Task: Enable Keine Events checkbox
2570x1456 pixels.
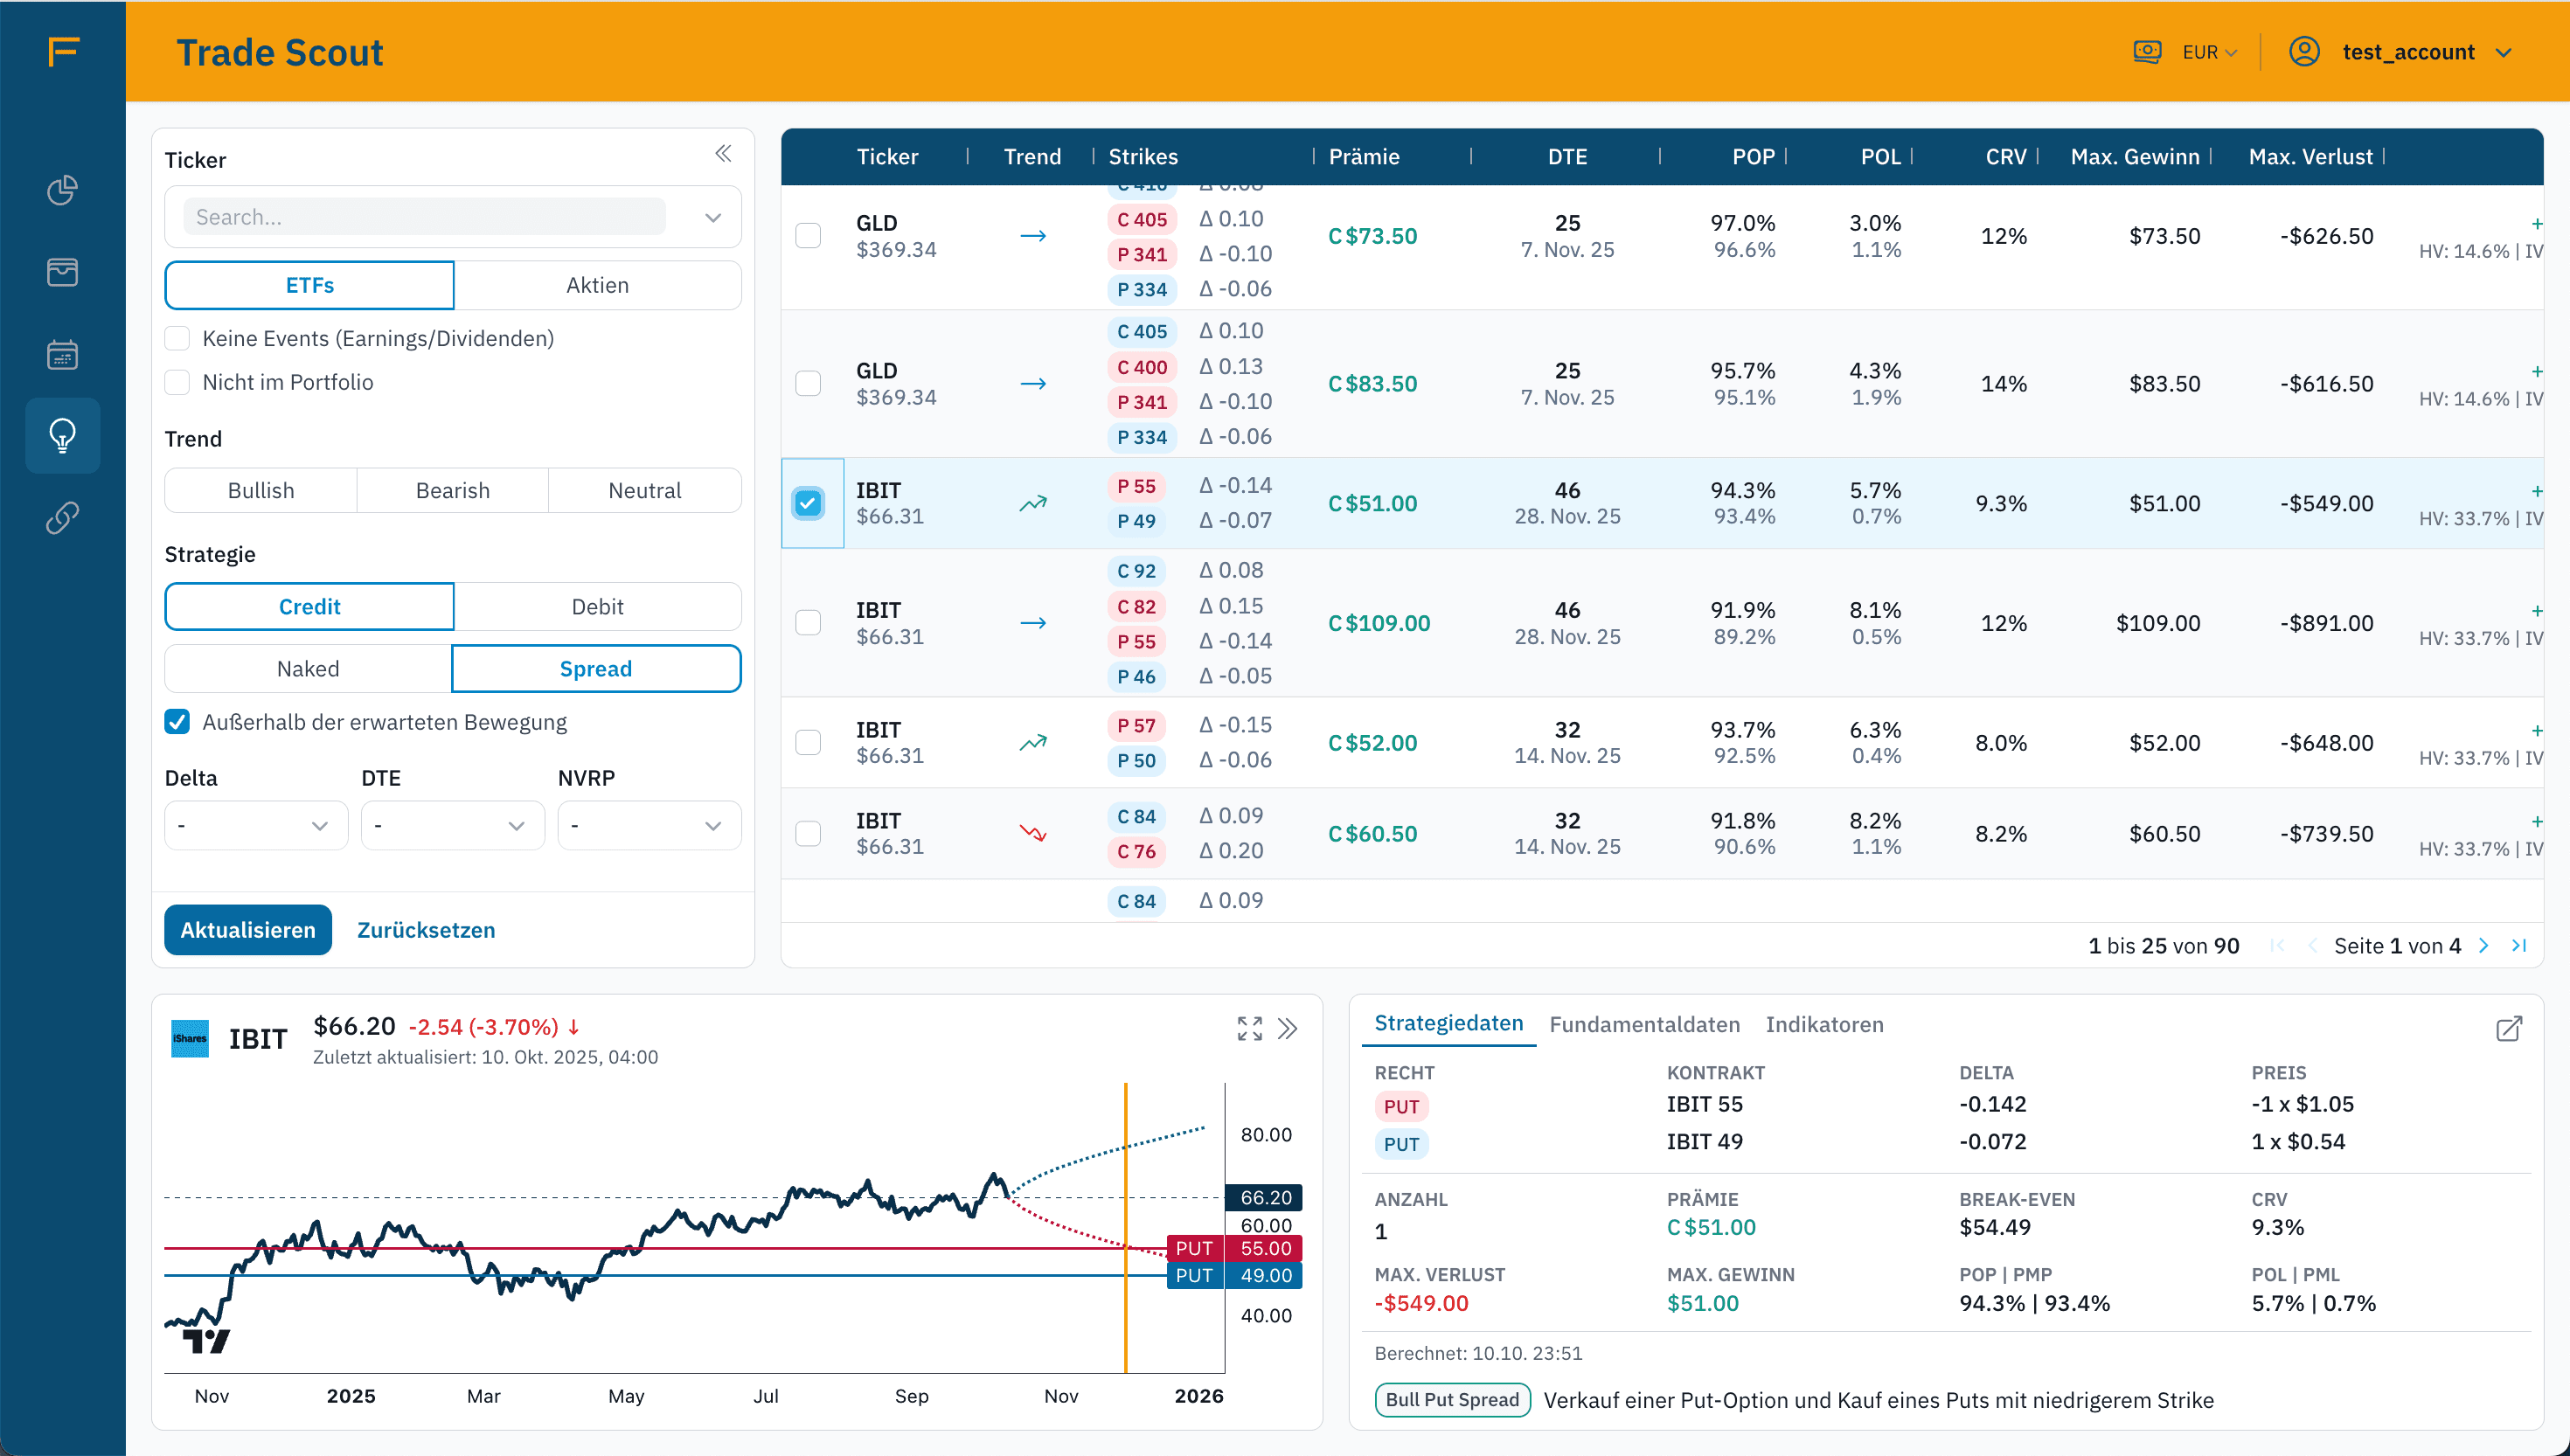Action: point(177,338)
